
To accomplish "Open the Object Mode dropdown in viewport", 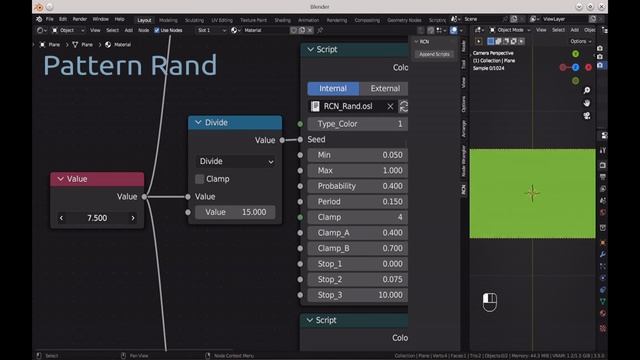I will [x=510, y=30].
